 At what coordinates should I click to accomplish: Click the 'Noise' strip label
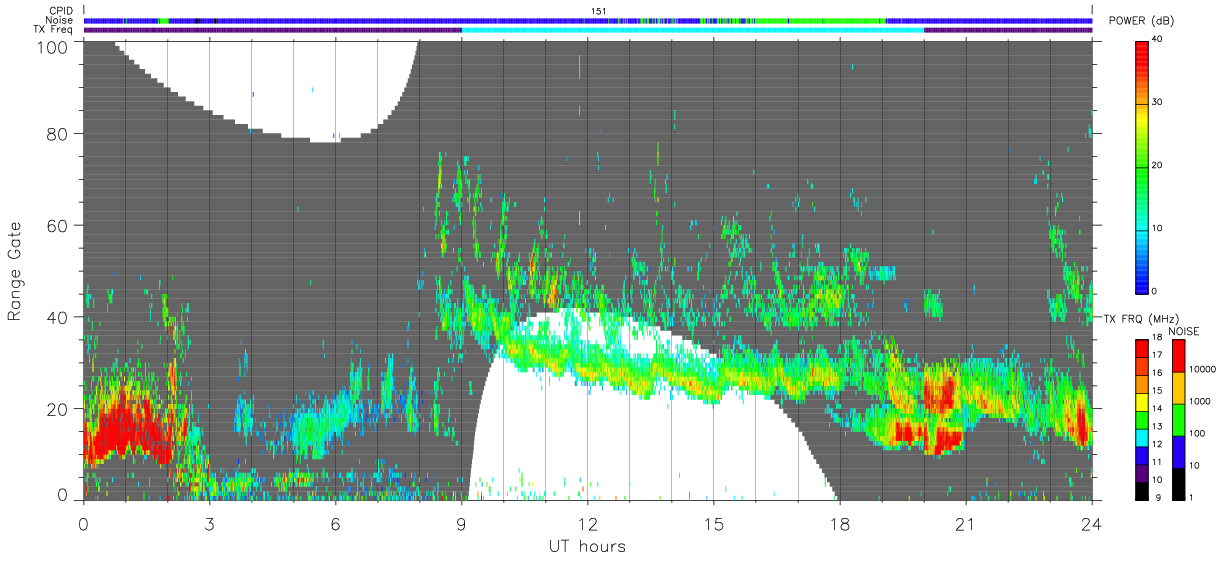[x=61, y=20]
